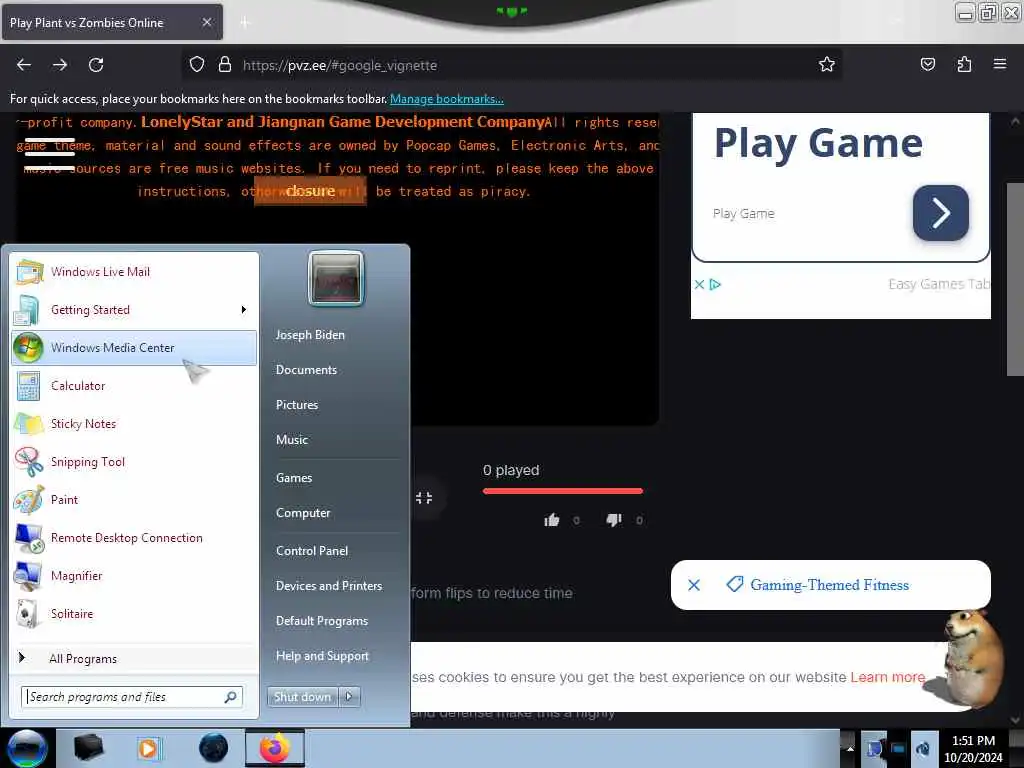Expand All Programs list
Image resolution: width=1024 pixels, height=768 pixels.
134,658
